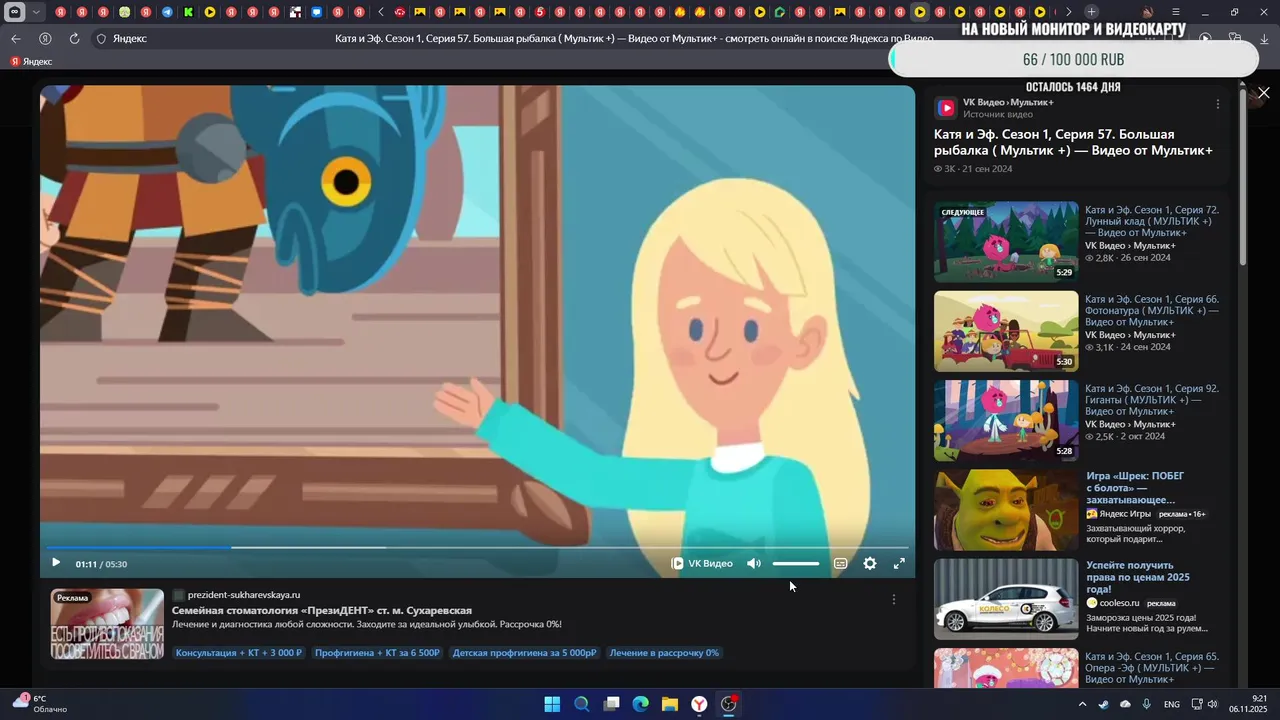The height and width of the screenshot is (720, 1280).
Task: Open the ad link Игра «Шрек: ПОБЕГ с болота»
Action: click(1136, 488)
